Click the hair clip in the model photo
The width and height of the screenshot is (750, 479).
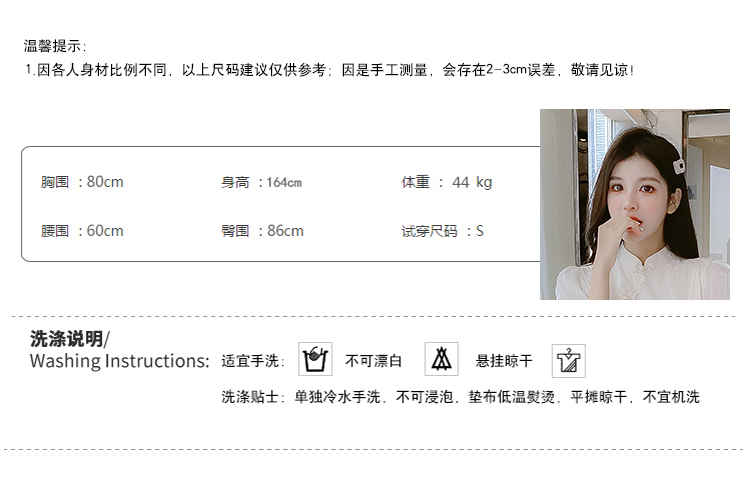click(x=679, y=165)
